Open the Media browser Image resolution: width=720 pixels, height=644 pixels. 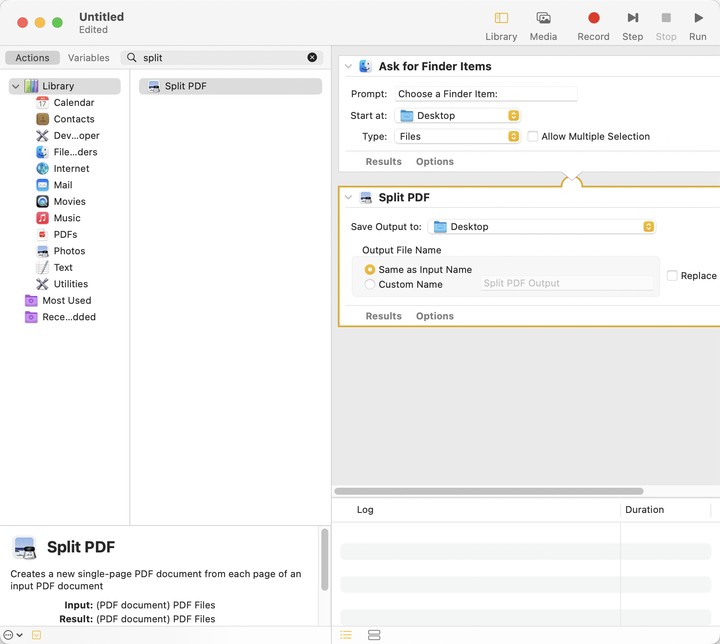[x=543, y=18]
